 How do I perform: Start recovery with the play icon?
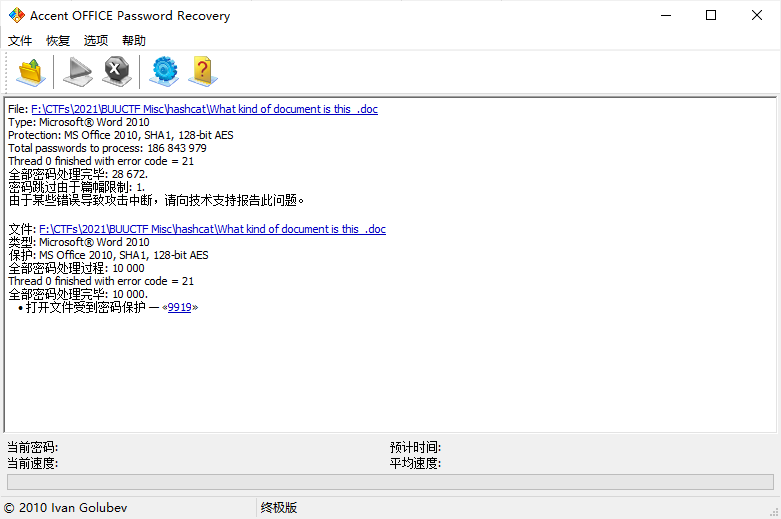[77, 71]
